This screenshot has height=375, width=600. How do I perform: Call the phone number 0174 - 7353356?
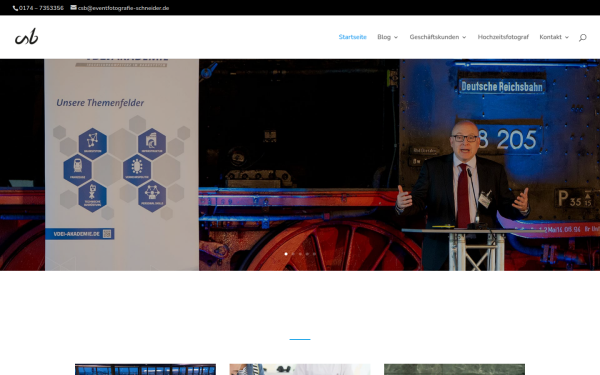pyautogui.click(x=41, y=8)
